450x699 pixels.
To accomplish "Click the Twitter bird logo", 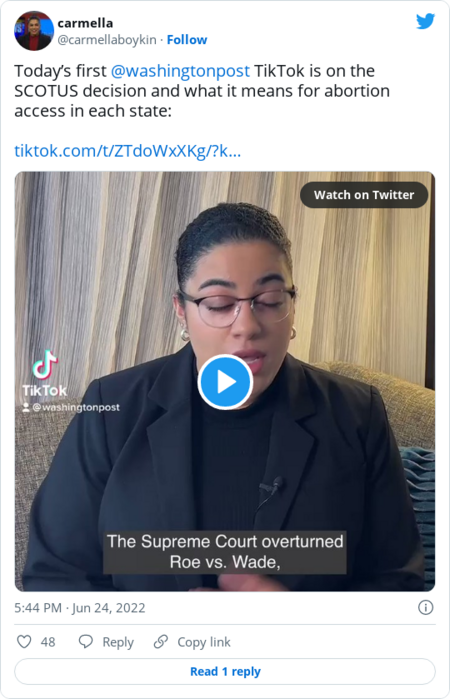I will tap(425, 21).
